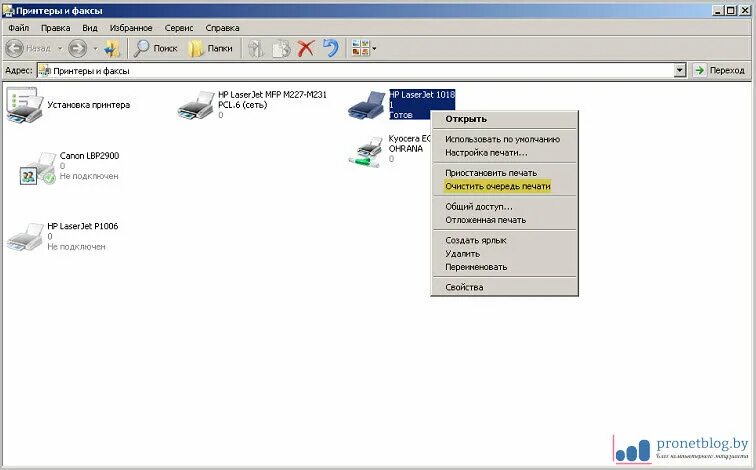
Task: Open the Справка menu
Action: [x=222, y=28]
